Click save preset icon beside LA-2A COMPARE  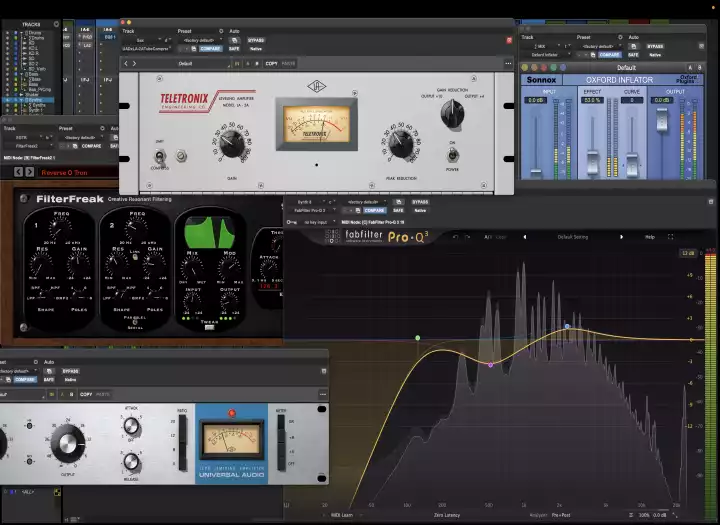pos(194,49)
